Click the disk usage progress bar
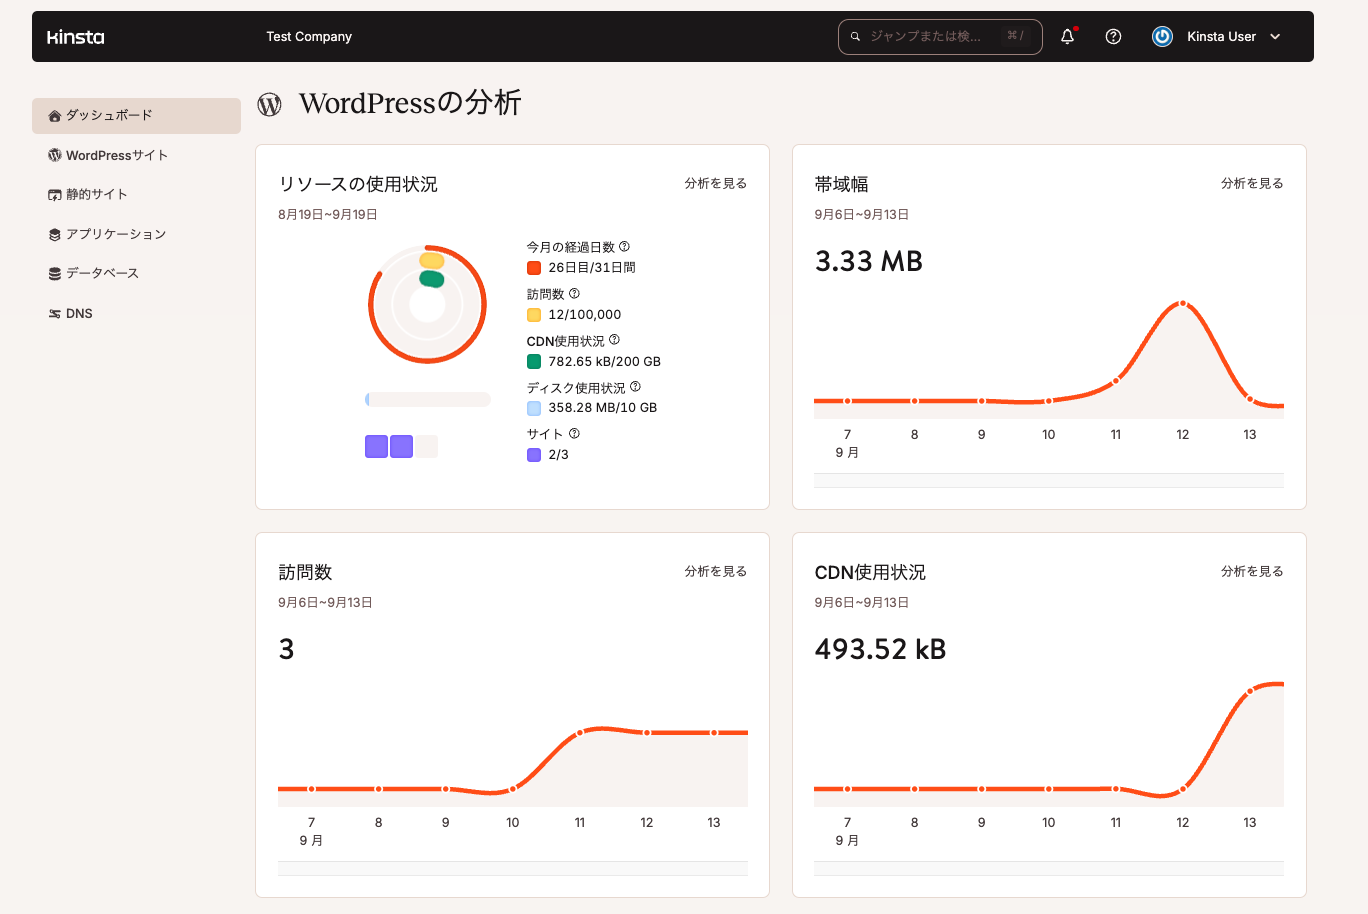The width and height of the screenshot is (1368, 914). [x=426, y=399]
